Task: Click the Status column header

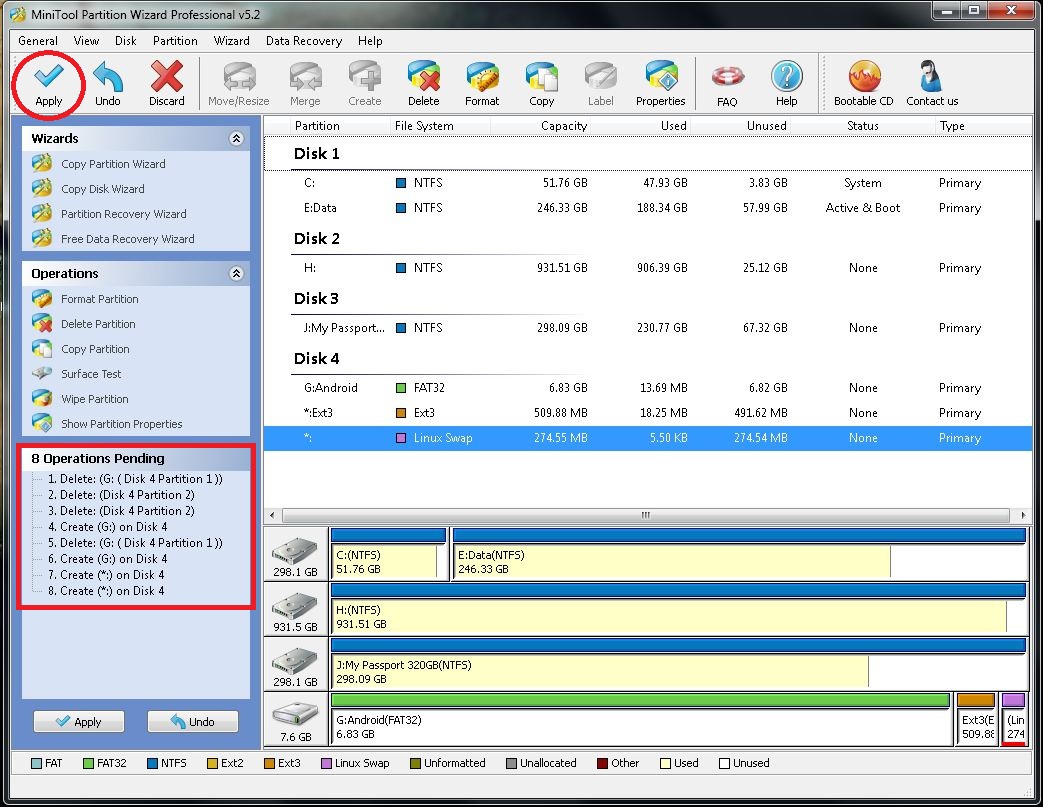Action: (x=863, y=126)
